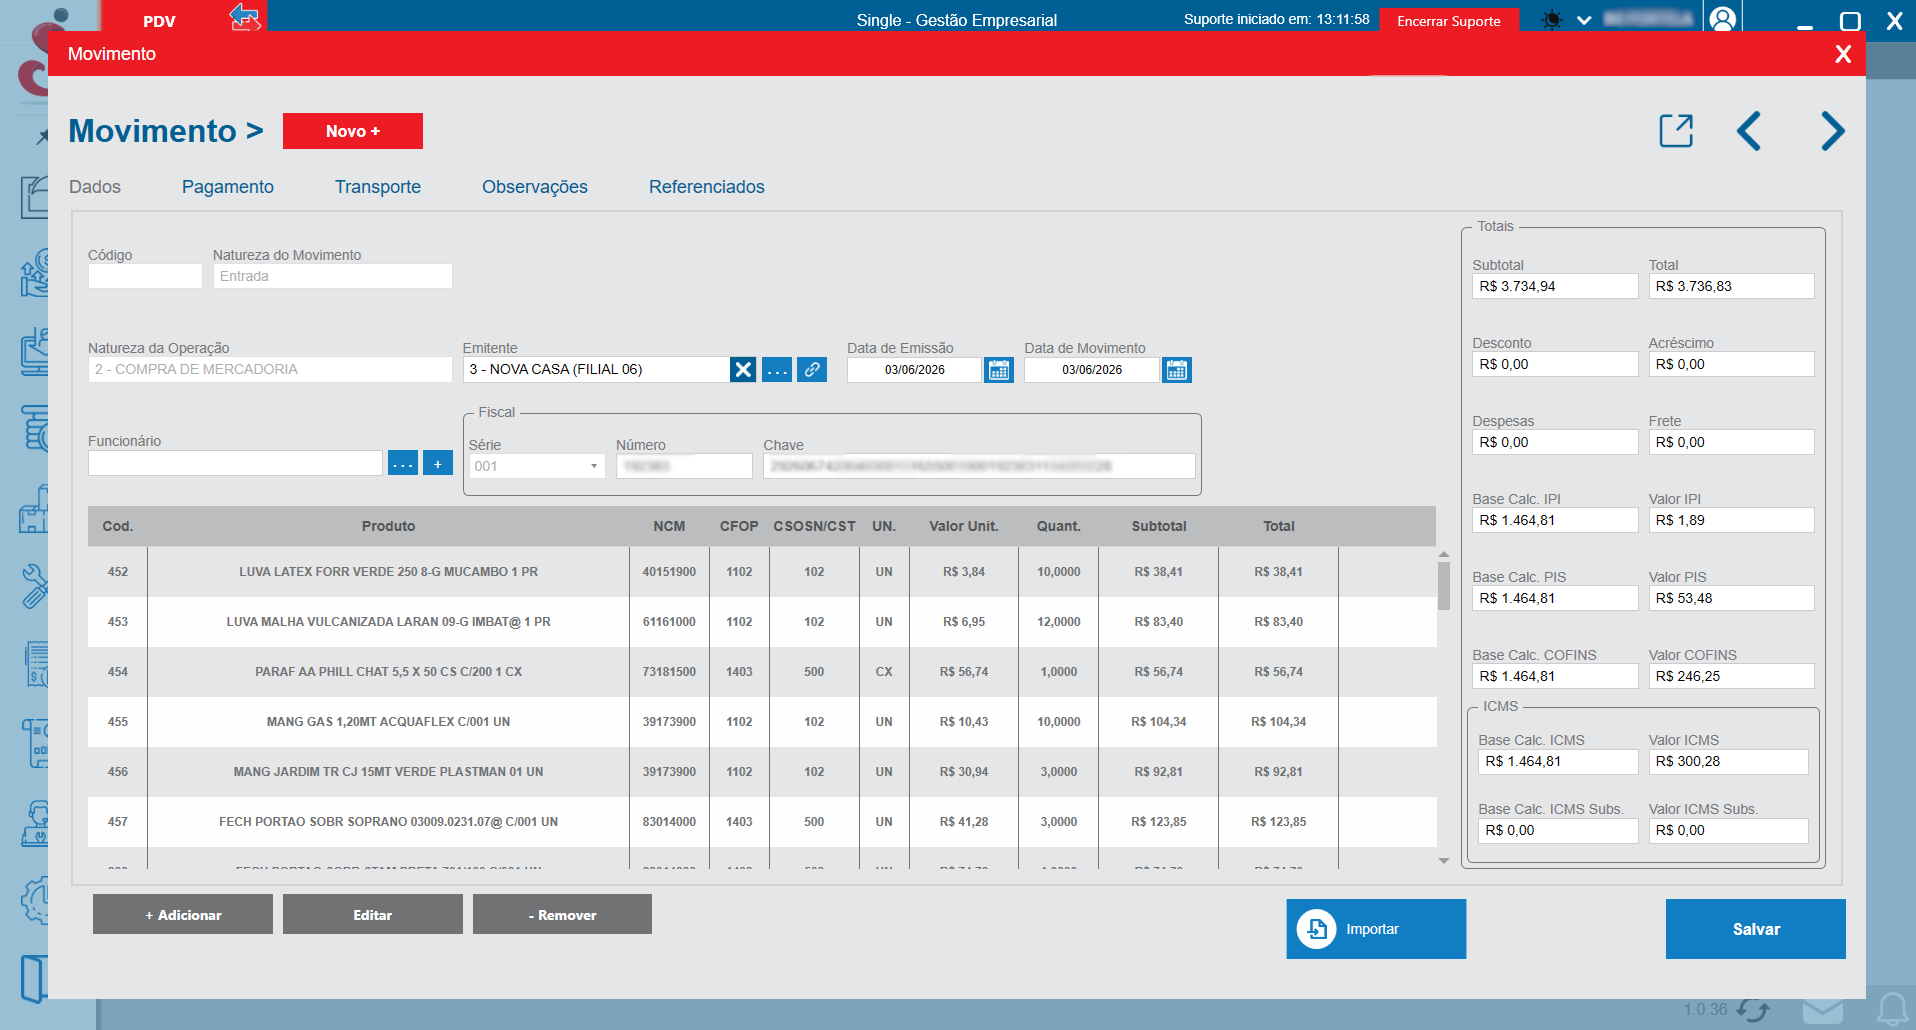
Task: Open Emitente search ellipsis button
Action: point(777,370)
